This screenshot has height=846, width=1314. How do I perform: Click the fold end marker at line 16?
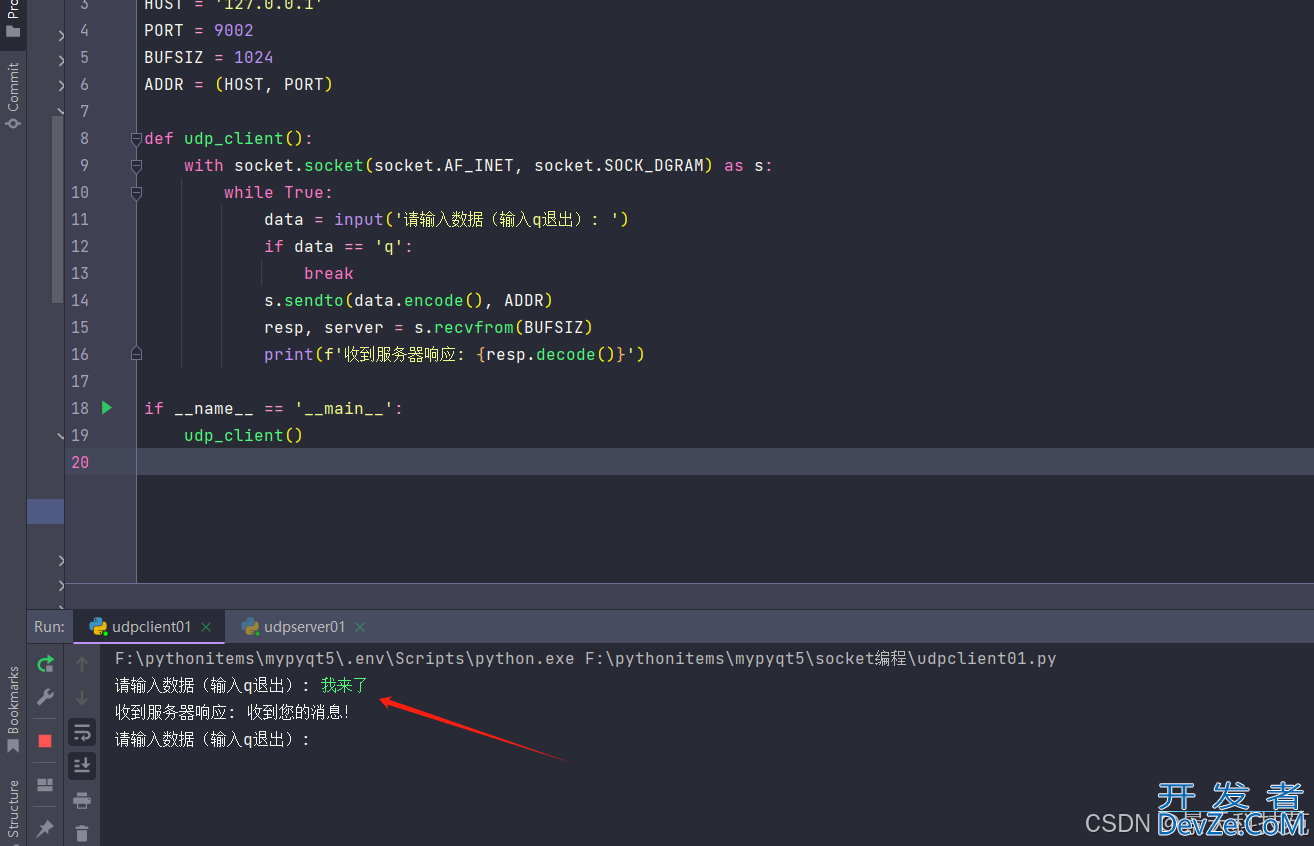click(136, 354)
